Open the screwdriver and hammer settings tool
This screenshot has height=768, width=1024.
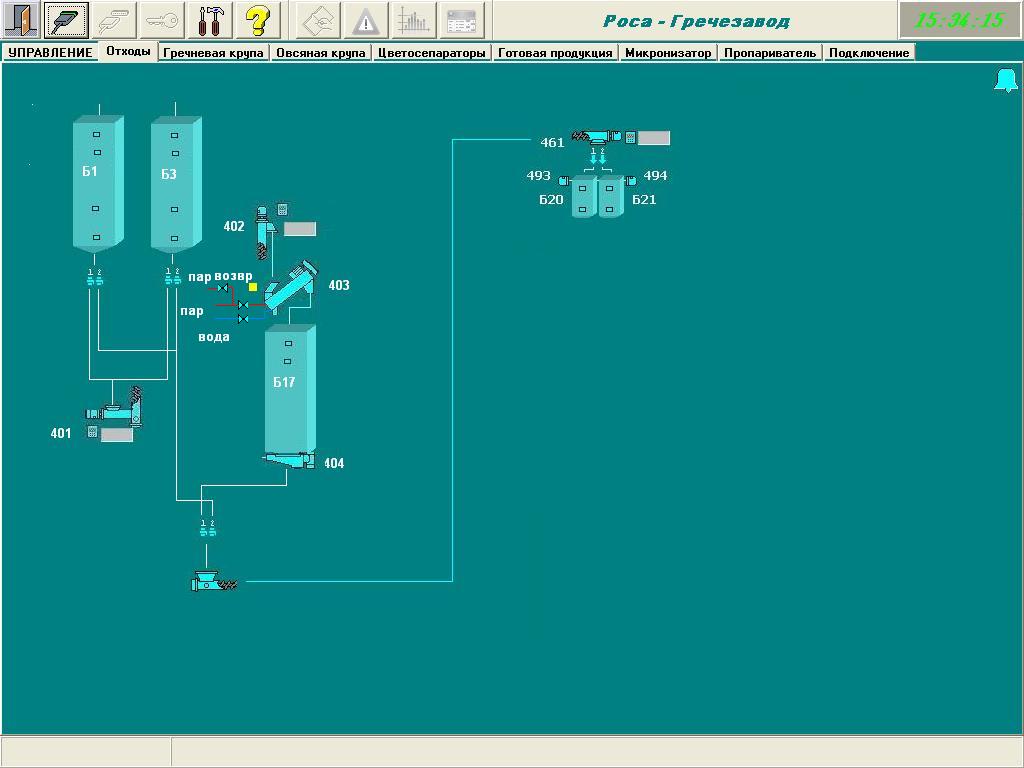(x=211, y=20)
